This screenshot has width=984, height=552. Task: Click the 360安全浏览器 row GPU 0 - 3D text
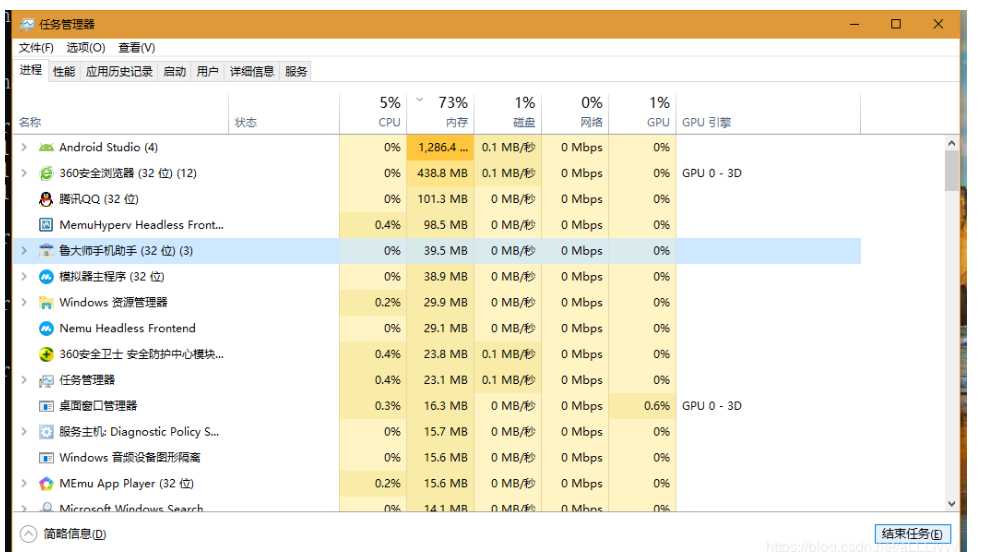[712, 173]
